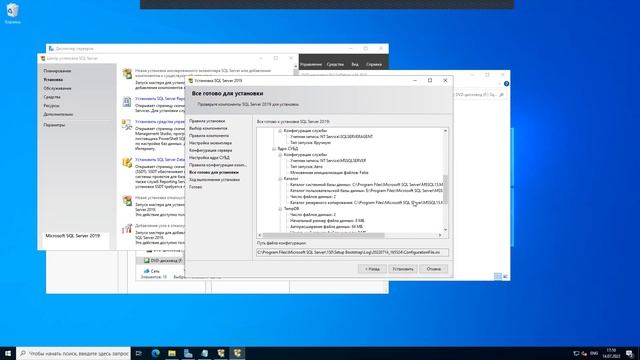Click the management tools install icon
This screenshot has width=640, height=360.
point(127,124)
